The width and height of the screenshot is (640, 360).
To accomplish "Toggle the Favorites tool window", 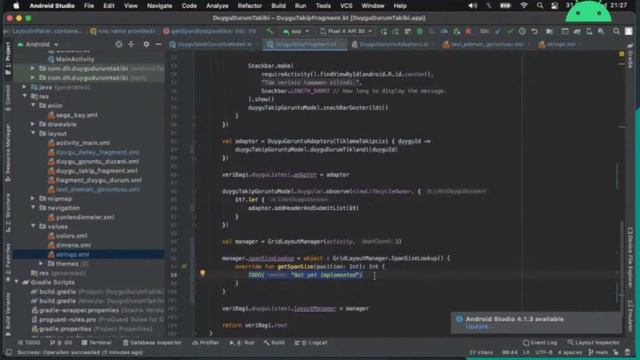I will click(x=8, y=262).
